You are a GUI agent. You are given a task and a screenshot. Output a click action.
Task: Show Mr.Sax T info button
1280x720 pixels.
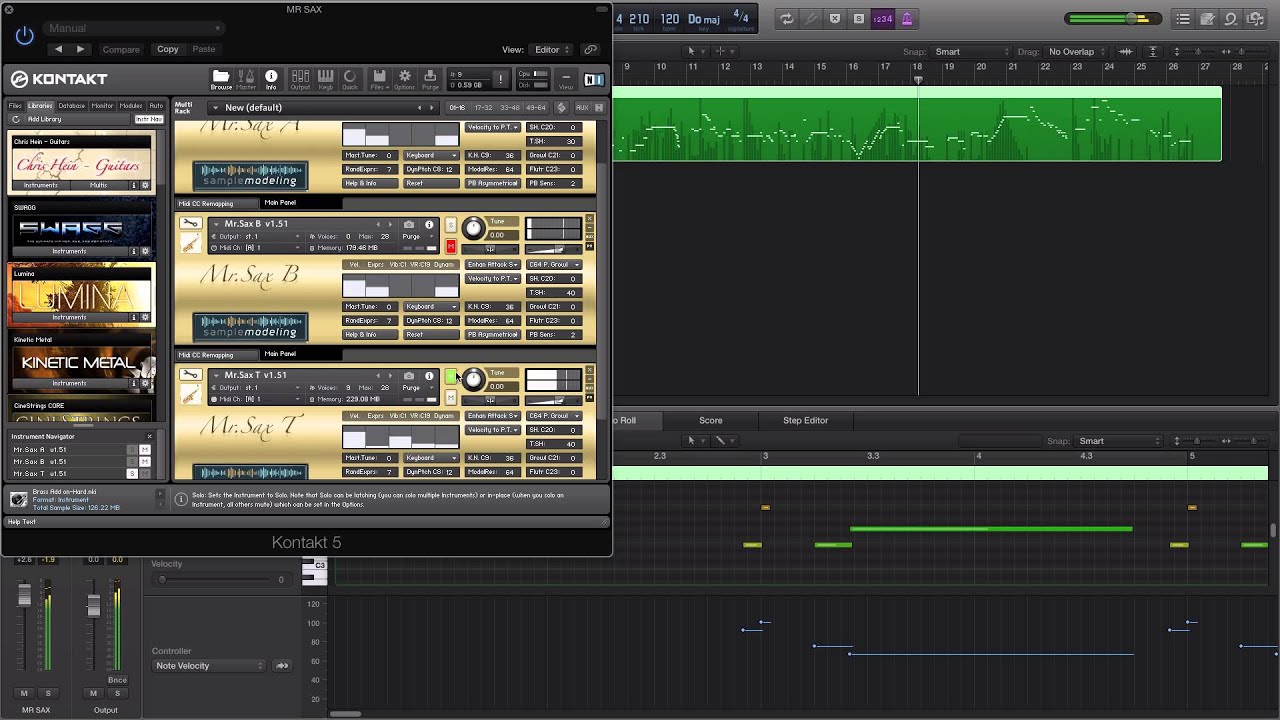pyautogui.click(x=429, y=376)
